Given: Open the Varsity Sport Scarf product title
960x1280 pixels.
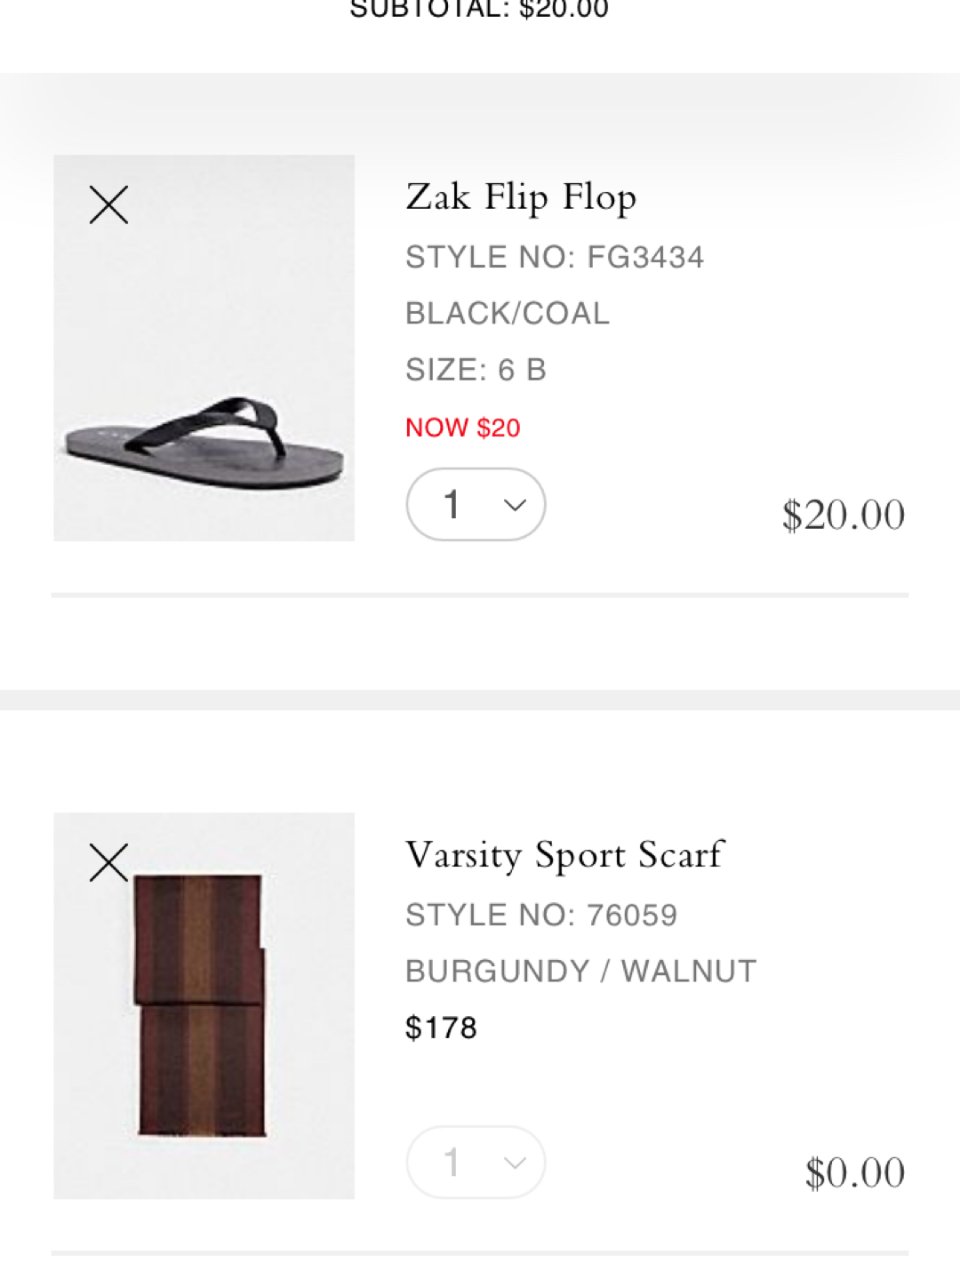Looking at the screenshot, I should point(564,855).
